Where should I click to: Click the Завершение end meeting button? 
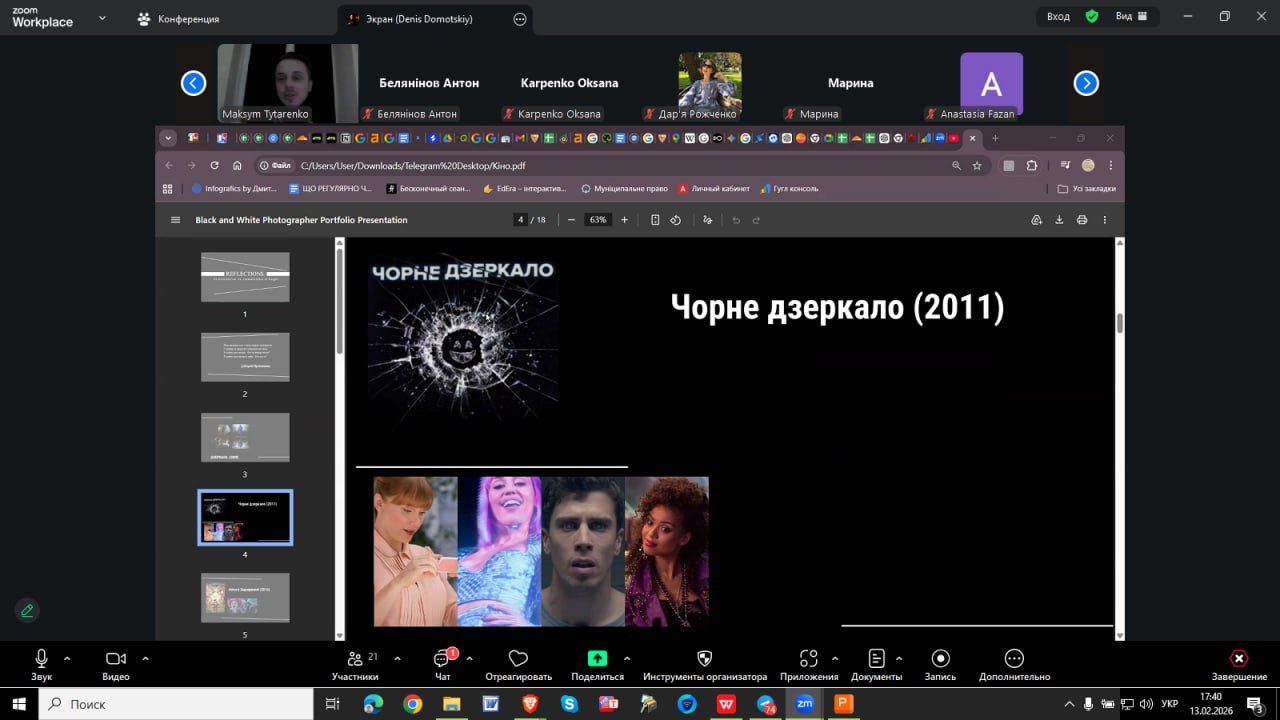(1238, 659)
